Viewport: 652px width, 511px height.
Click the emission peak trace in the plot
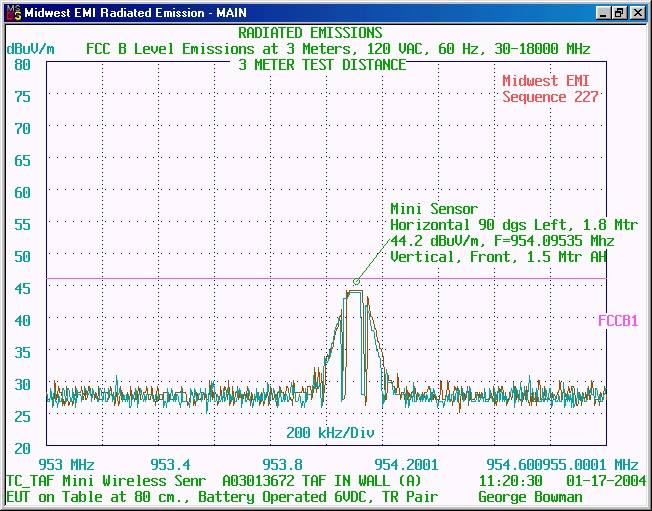tap(354, 293)
